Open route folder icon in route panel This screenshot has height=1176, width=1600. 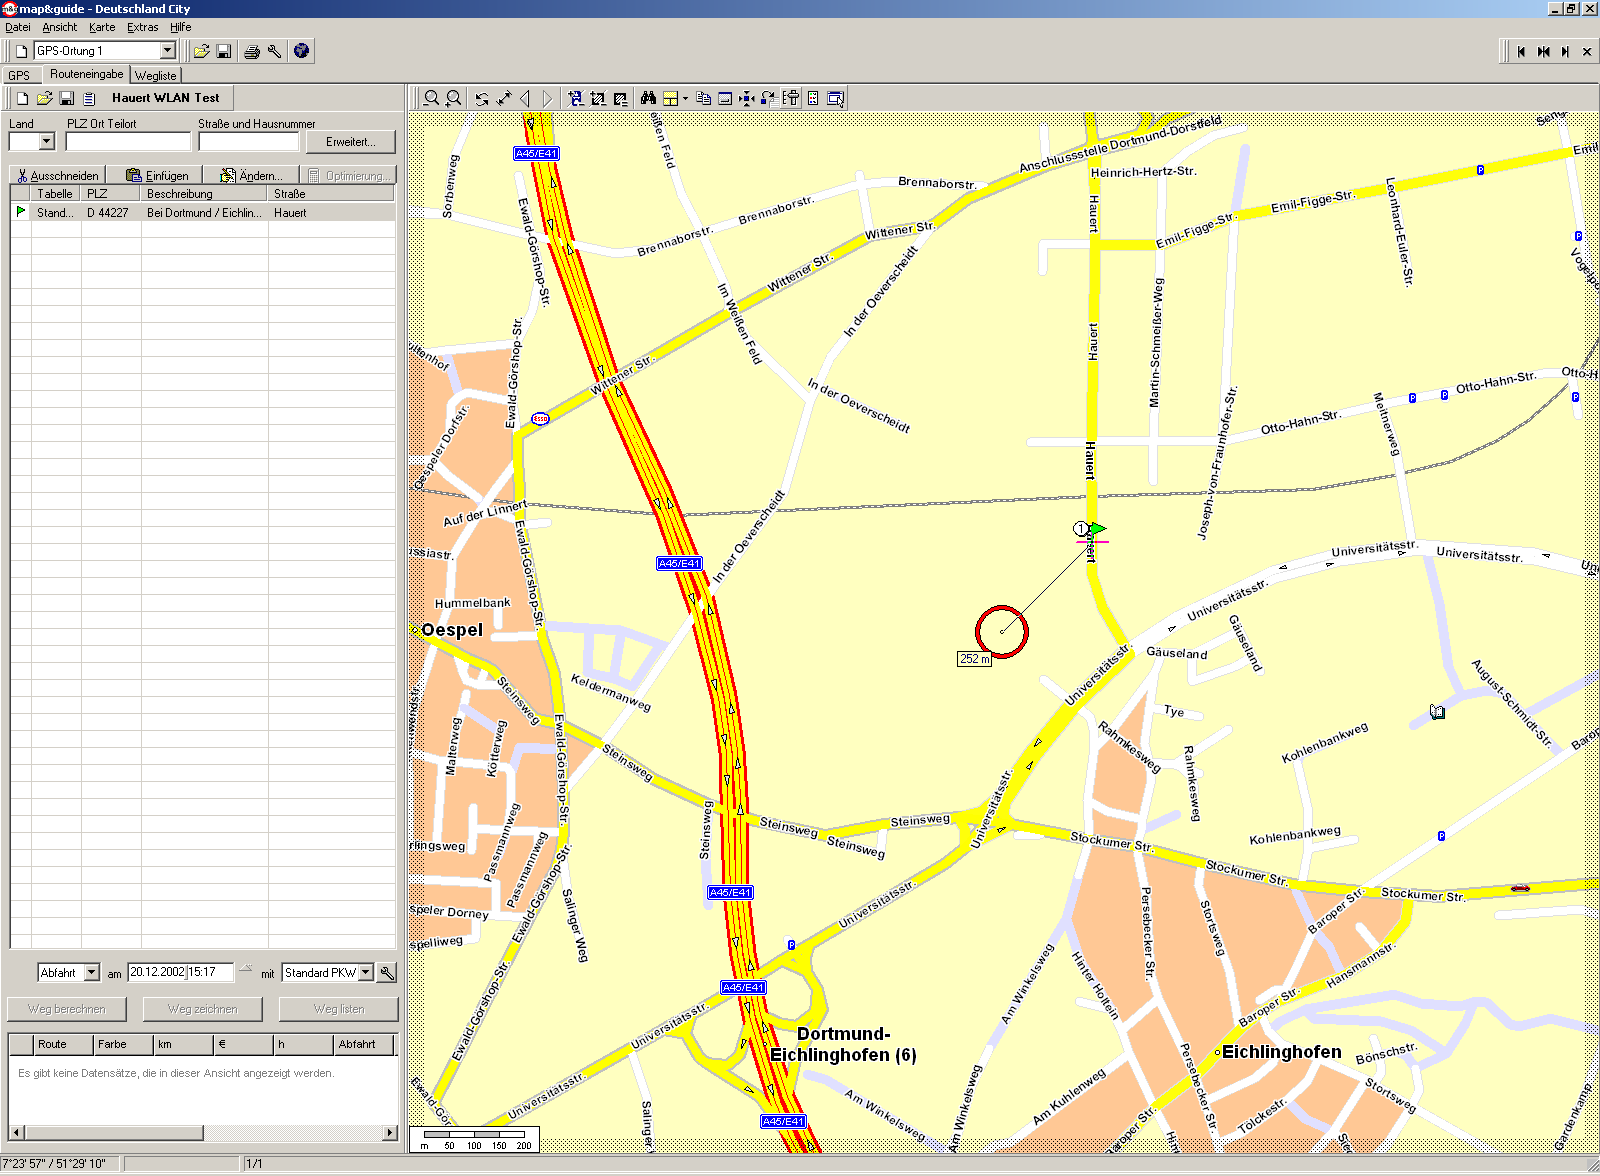[44, 98]
